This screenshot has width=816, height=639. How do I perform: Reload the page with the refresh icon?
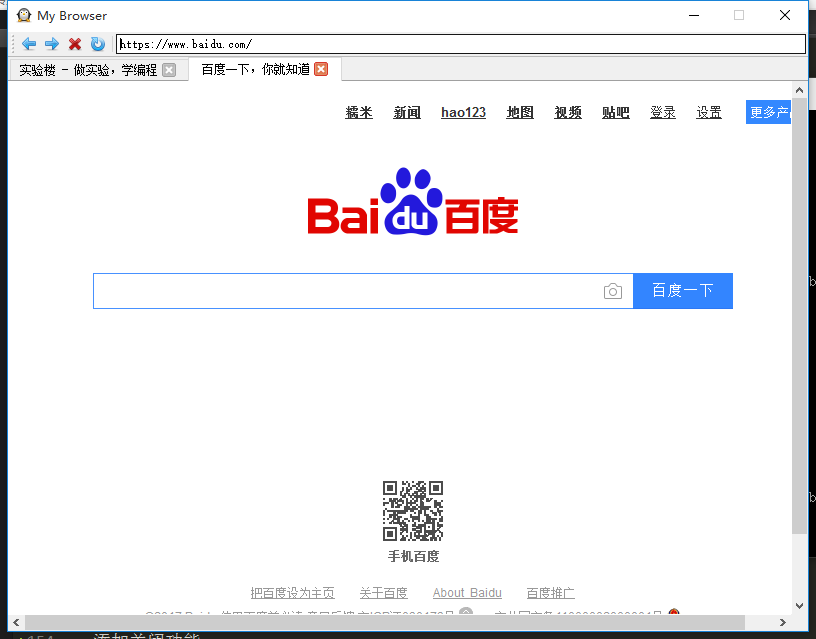click(x=97, y=44)
